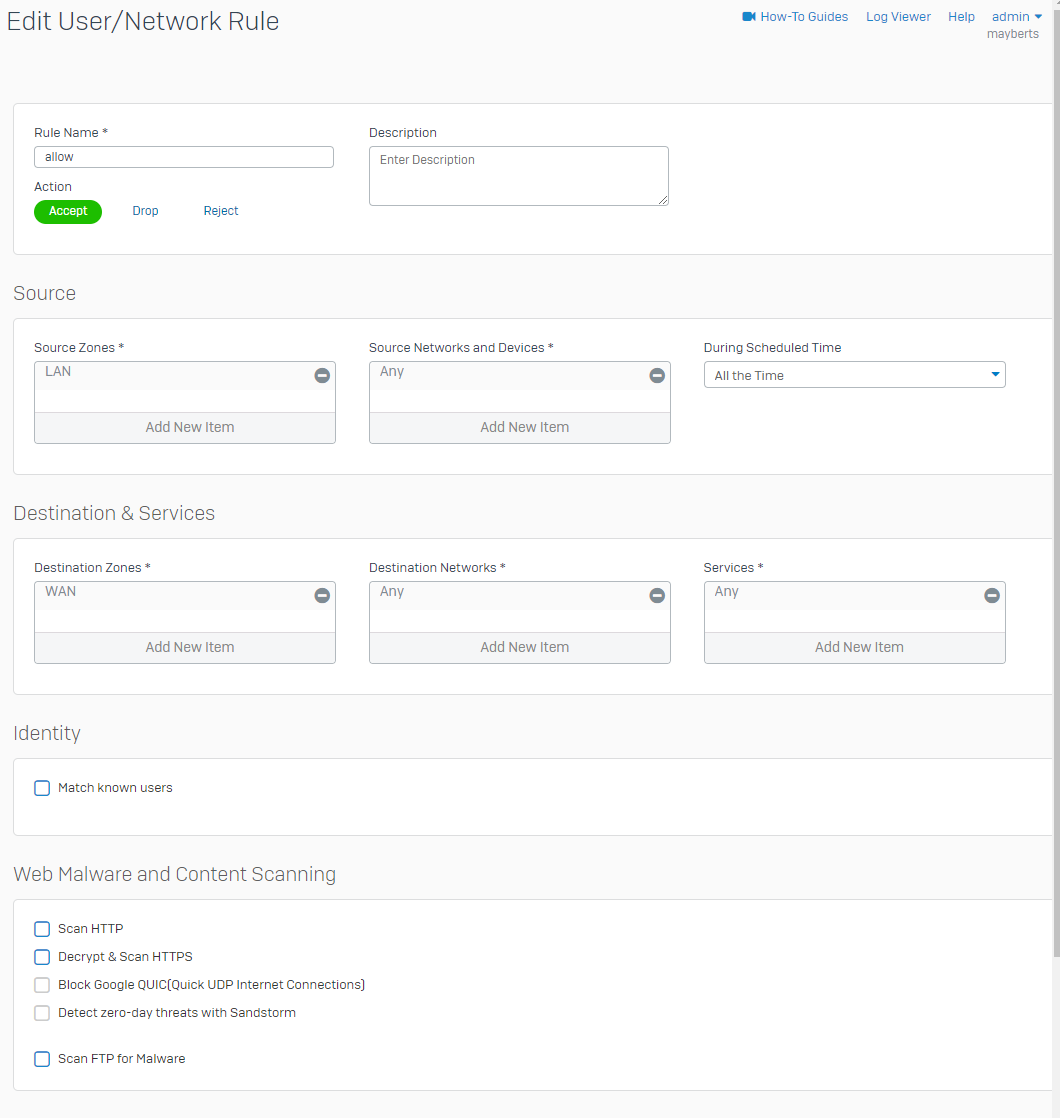This screenshot has width=1060, height=1118.
Task: Open the Help link
Action: [x=961, y=17]
